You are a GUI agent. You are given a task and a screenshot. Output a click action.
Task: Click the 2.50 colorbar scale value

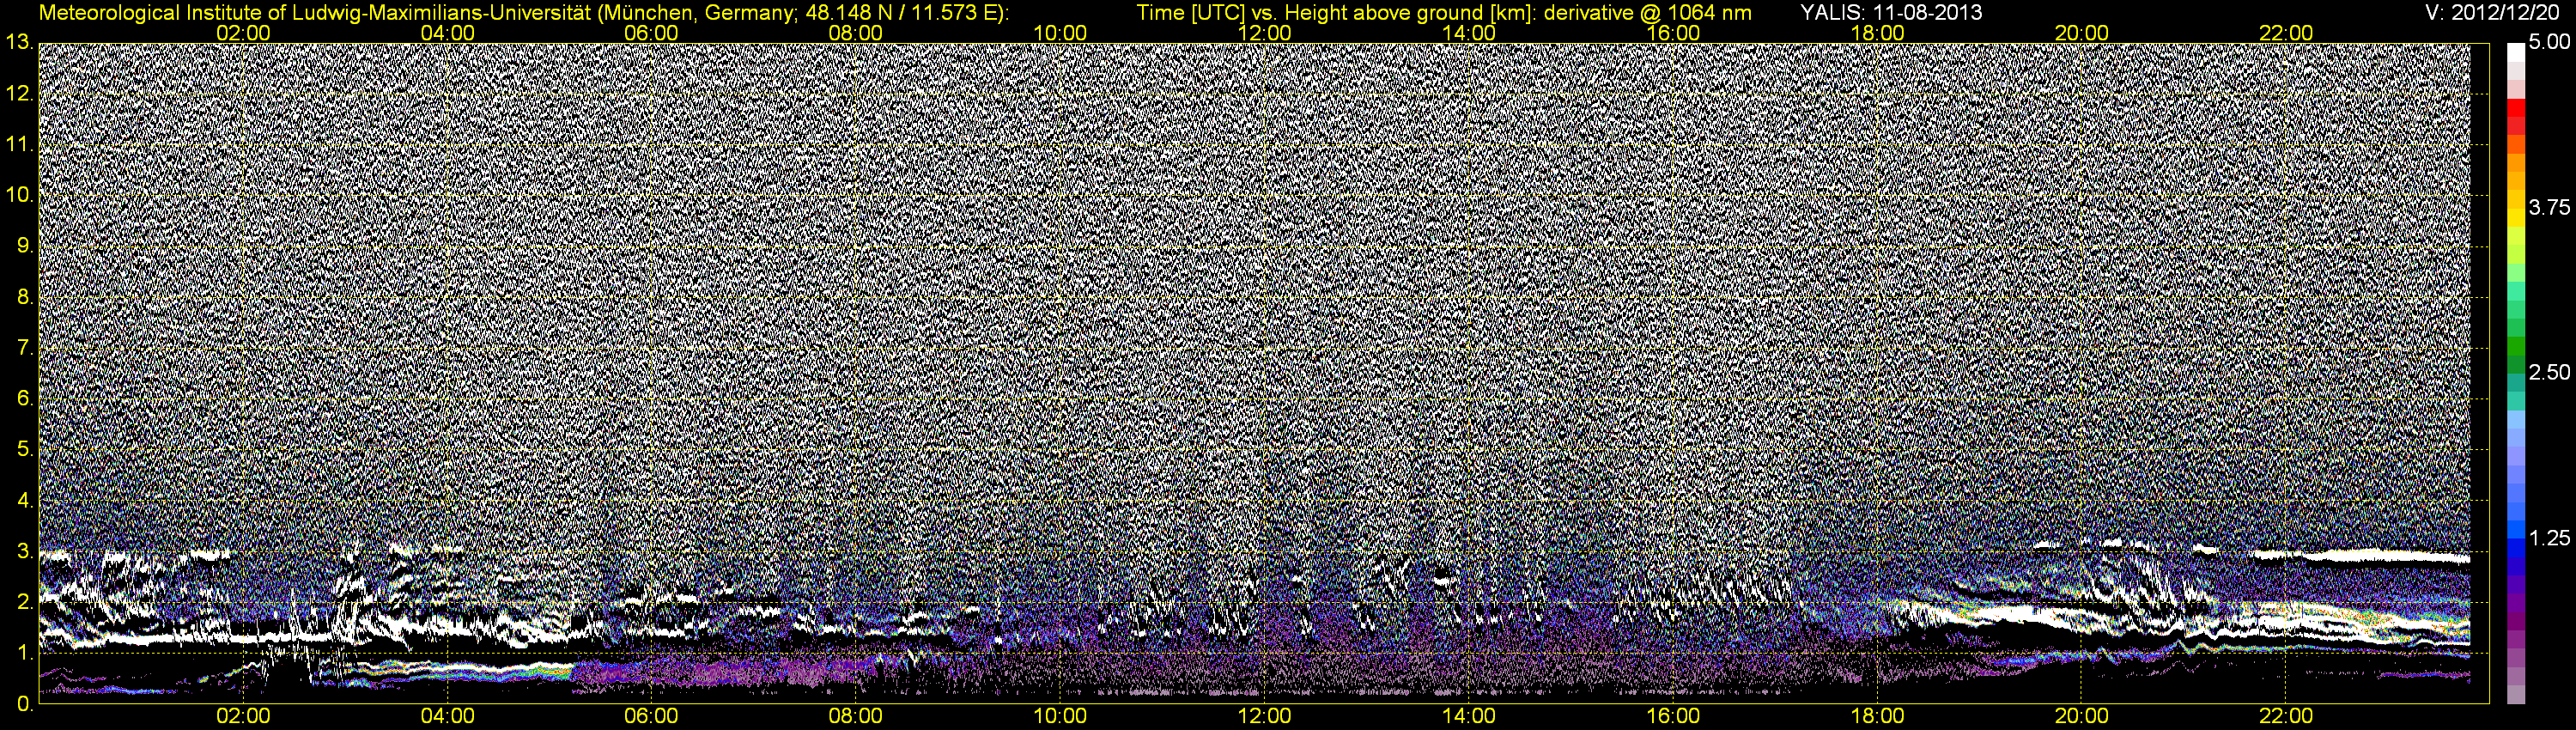point(2550,373)
